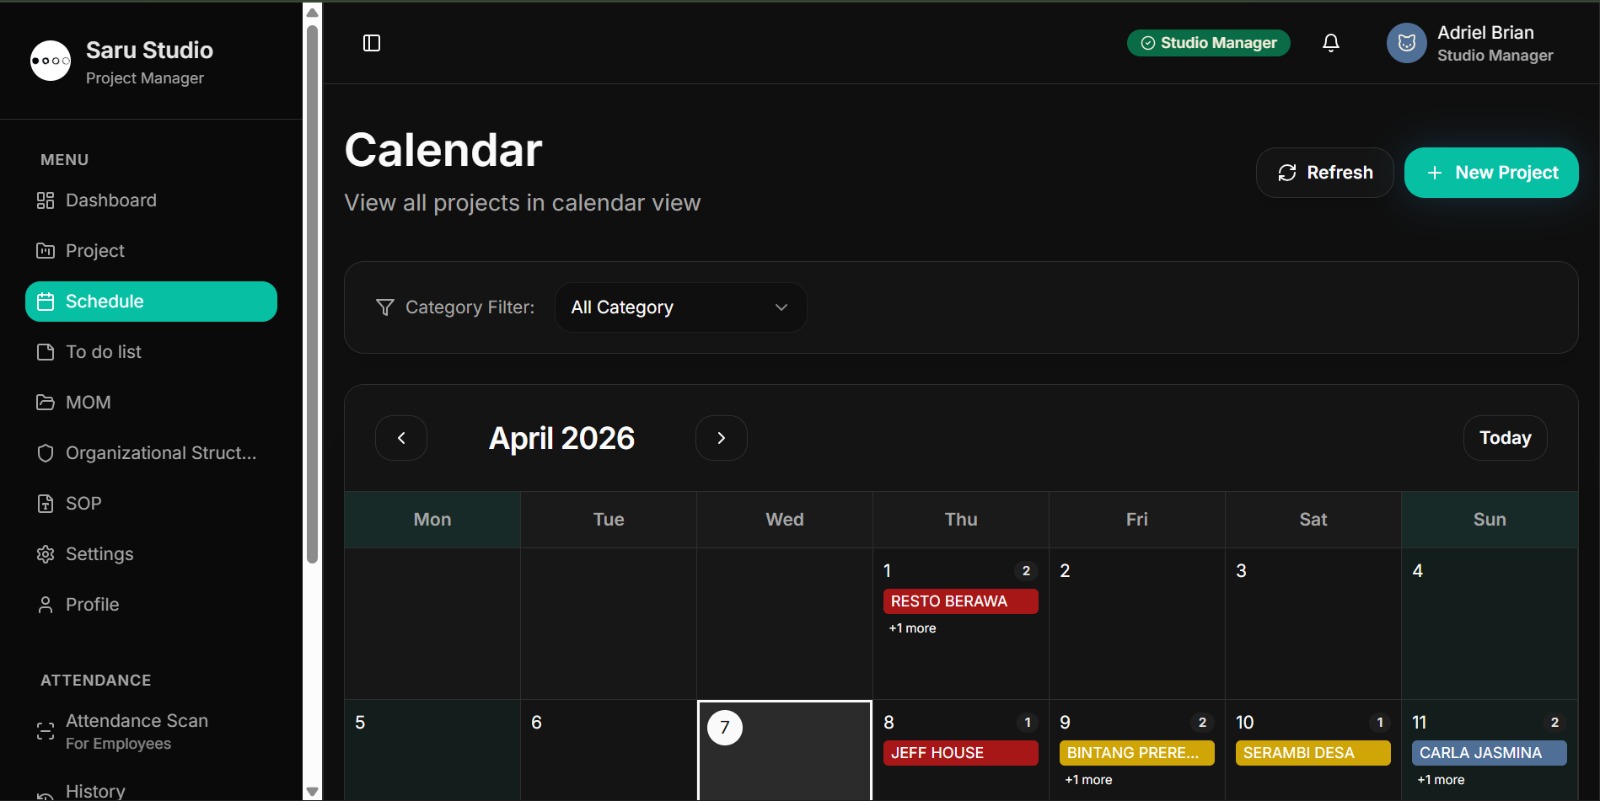This screenshot has width=1600, height=801.
Task: Go to next month
Action: coord(721,438)
